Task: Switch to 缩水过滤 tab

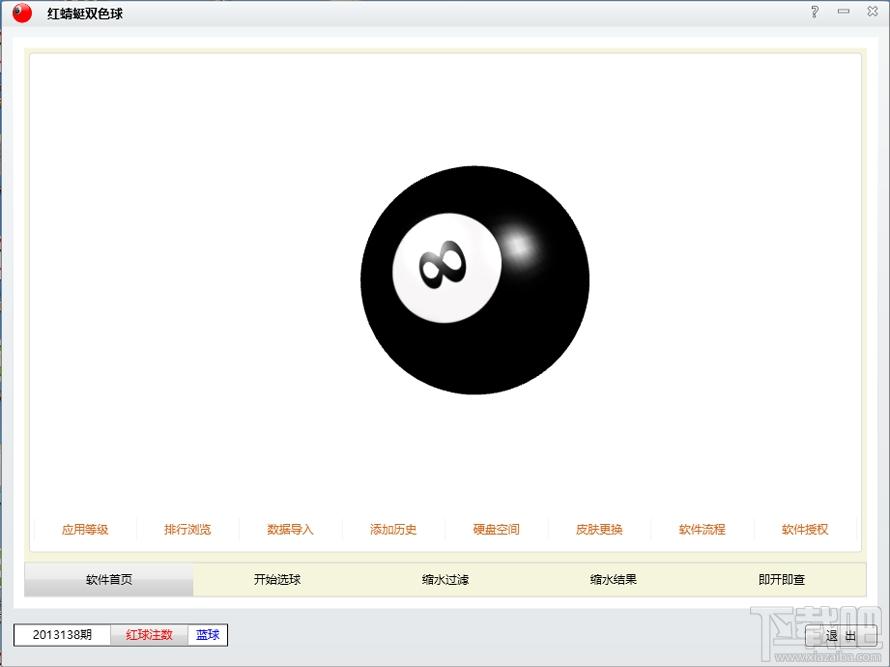Action: (446, 580)
